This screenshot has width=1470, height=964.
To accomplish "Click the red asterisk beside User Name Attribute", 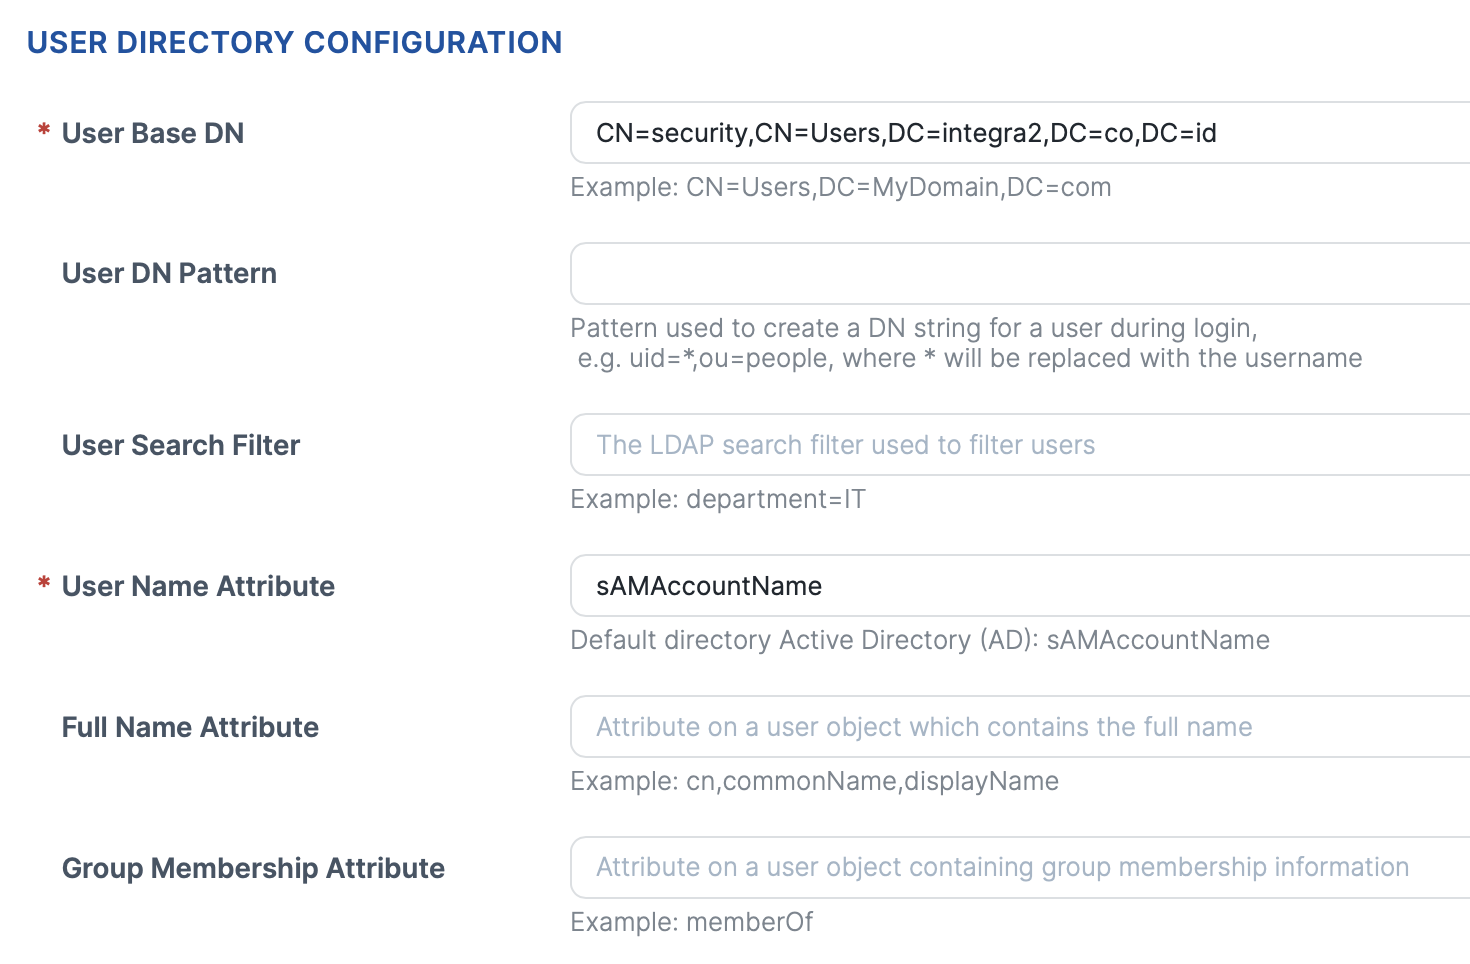I will click(x=44, y=583).
